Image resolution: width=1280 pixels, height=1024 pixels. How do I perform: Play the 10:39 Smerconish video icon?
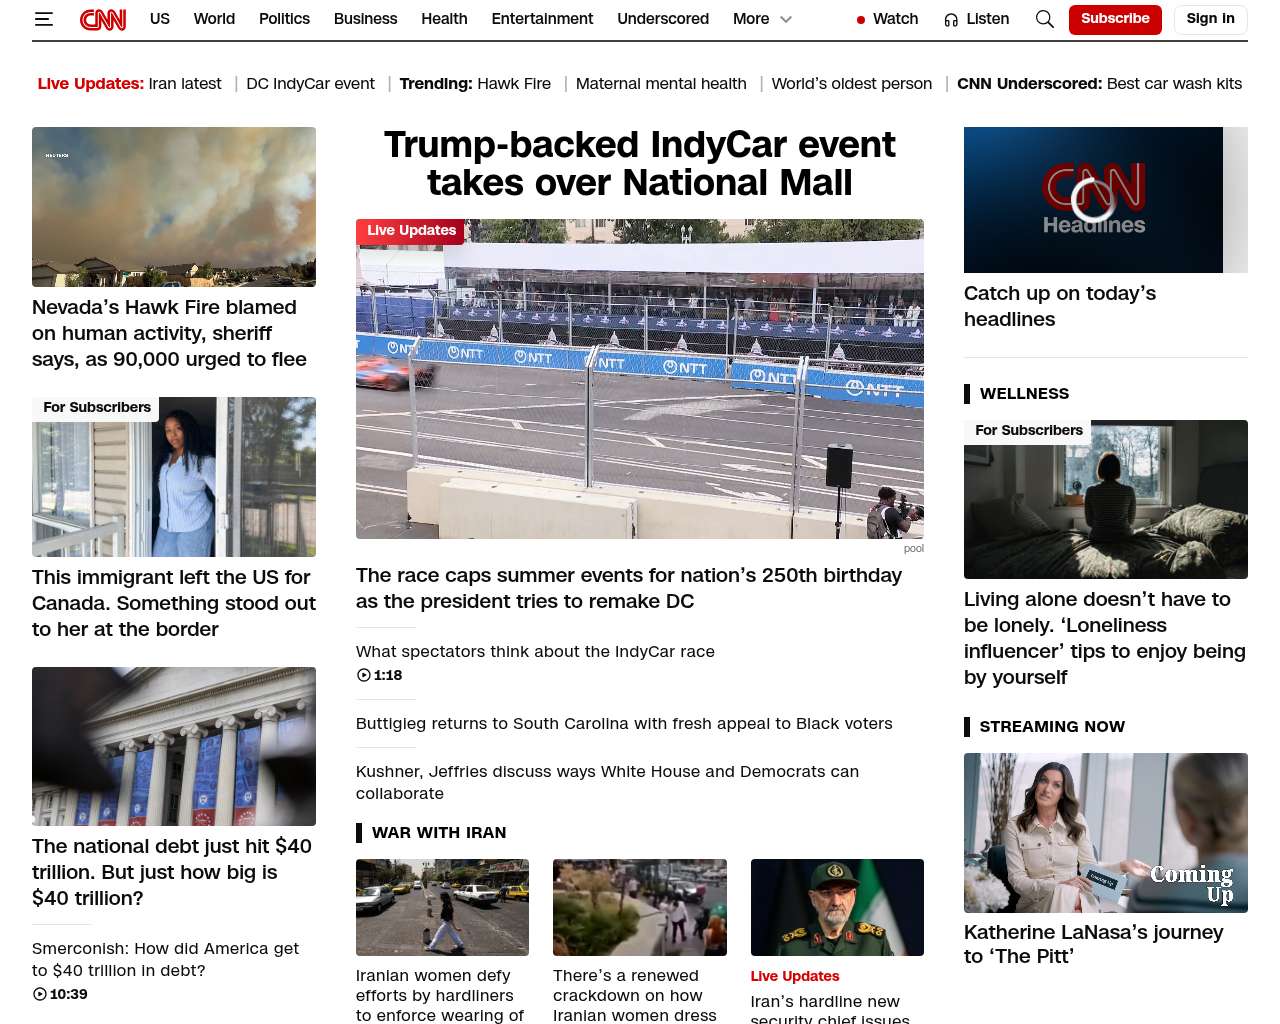pyautogui.click(x=40, y=994)
